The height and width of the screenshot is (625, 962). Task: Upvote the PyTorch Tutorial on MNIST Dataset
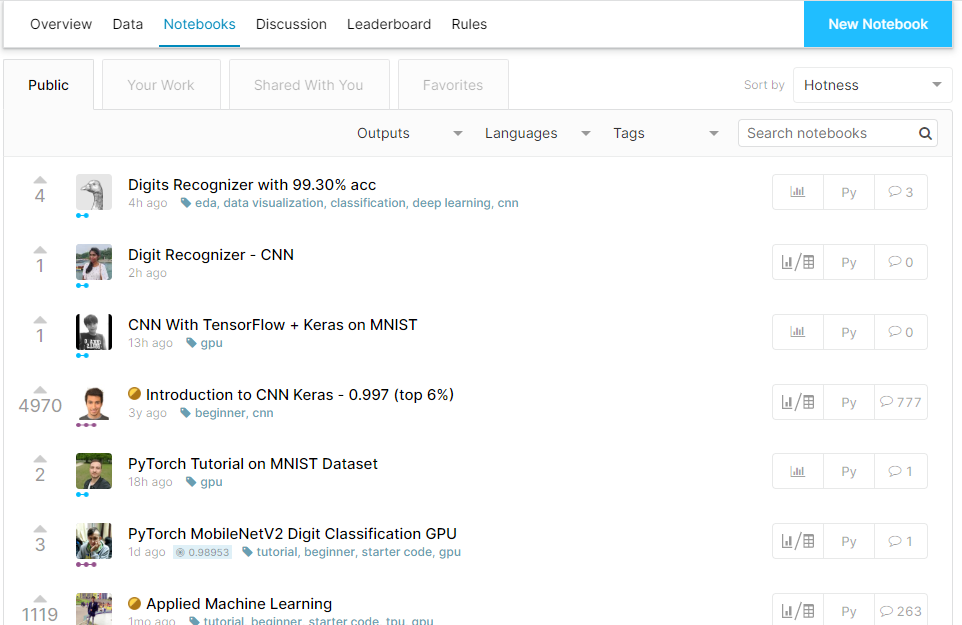(39, 459)
